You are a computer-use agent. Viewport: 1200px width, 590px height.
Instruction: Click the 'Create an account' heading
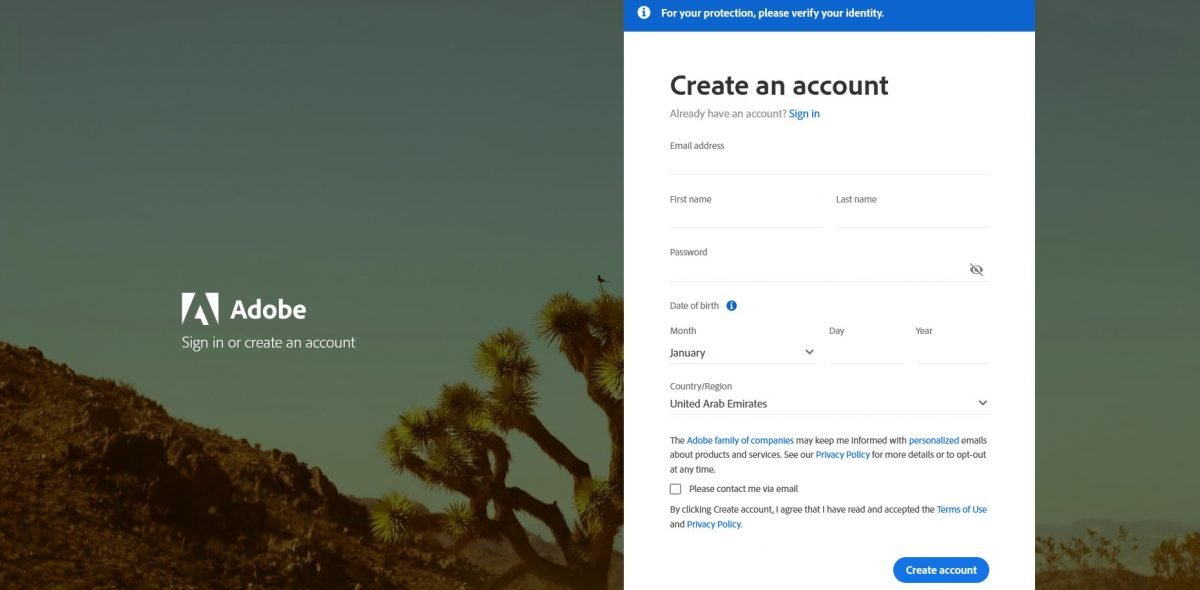(779, 85)
